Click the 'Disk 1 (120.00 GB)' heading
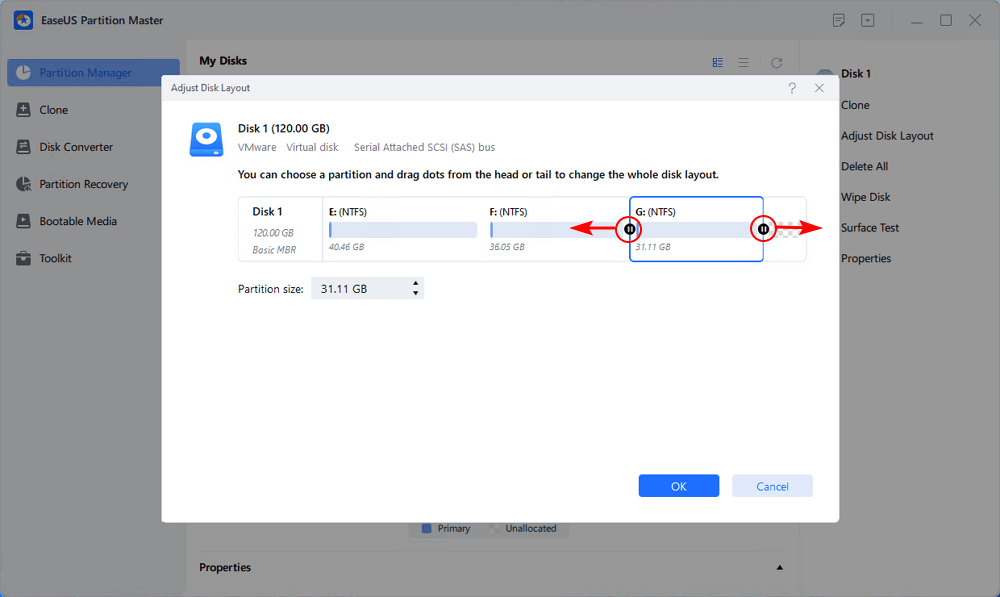Image resolution: width=1000 pixels, height=597 pixels. pos(284,128)
